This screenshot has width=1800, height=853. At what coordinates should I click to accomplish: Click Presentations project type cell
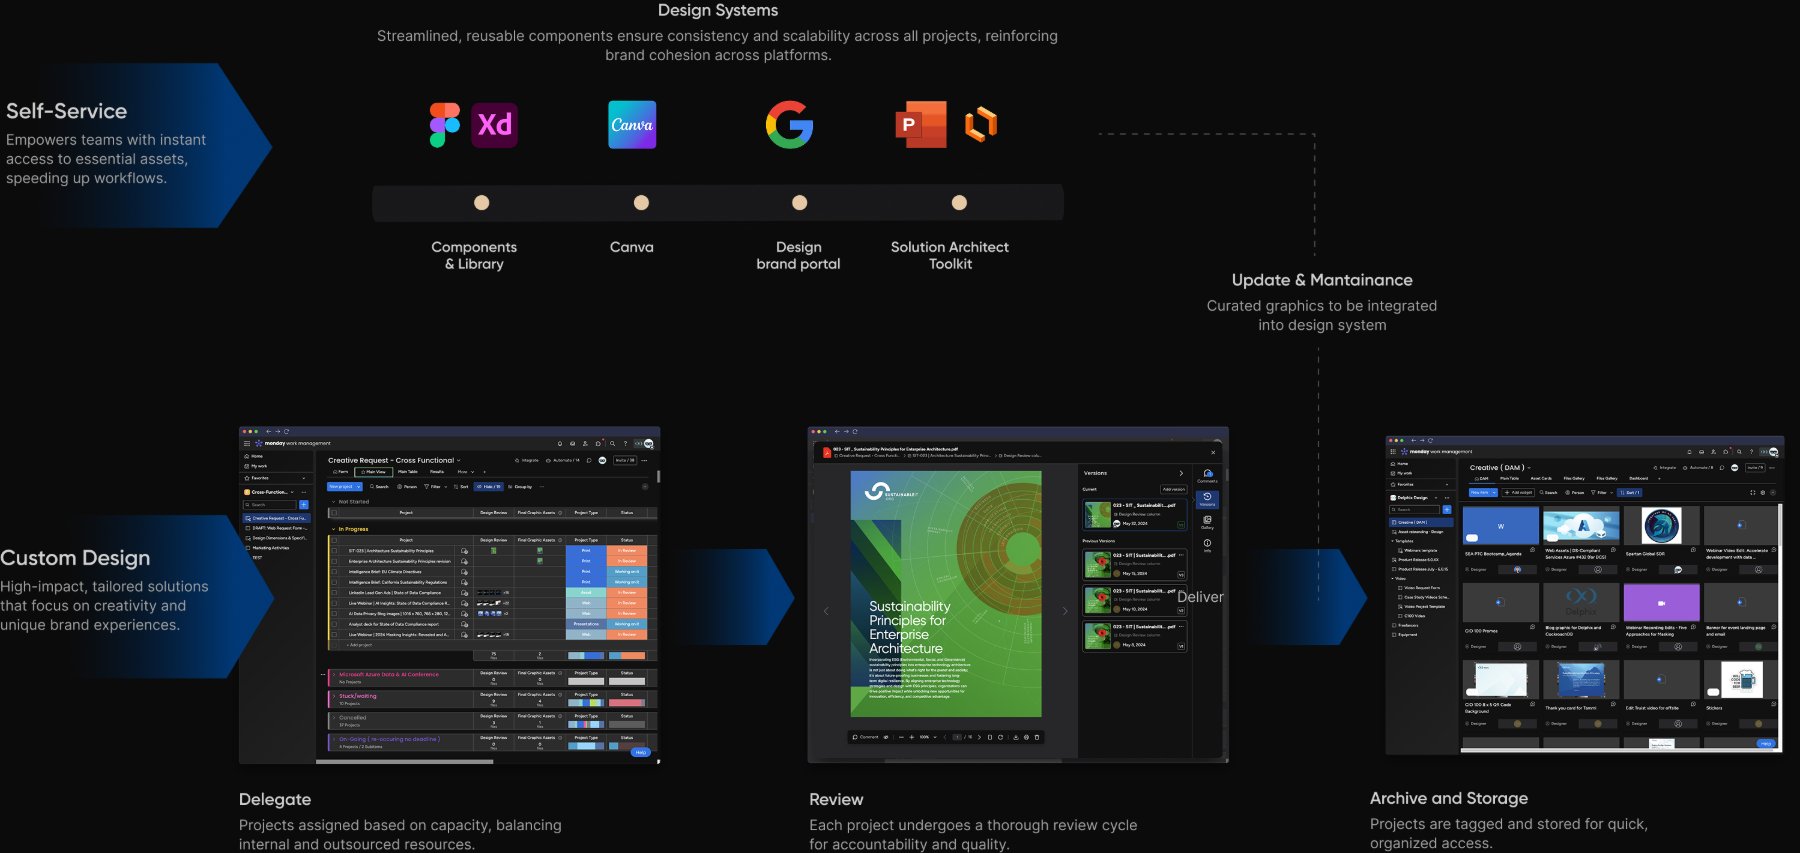coord(586,624)
